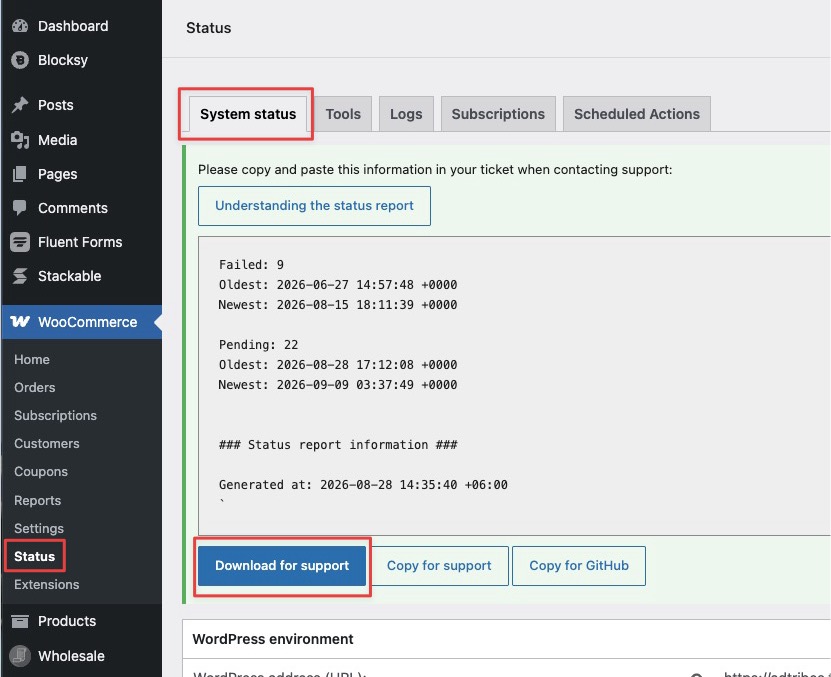This screenshot has height=677, width=831.
Task: Click the 'Generated at' timestamp line
Action: coord(363,485)
